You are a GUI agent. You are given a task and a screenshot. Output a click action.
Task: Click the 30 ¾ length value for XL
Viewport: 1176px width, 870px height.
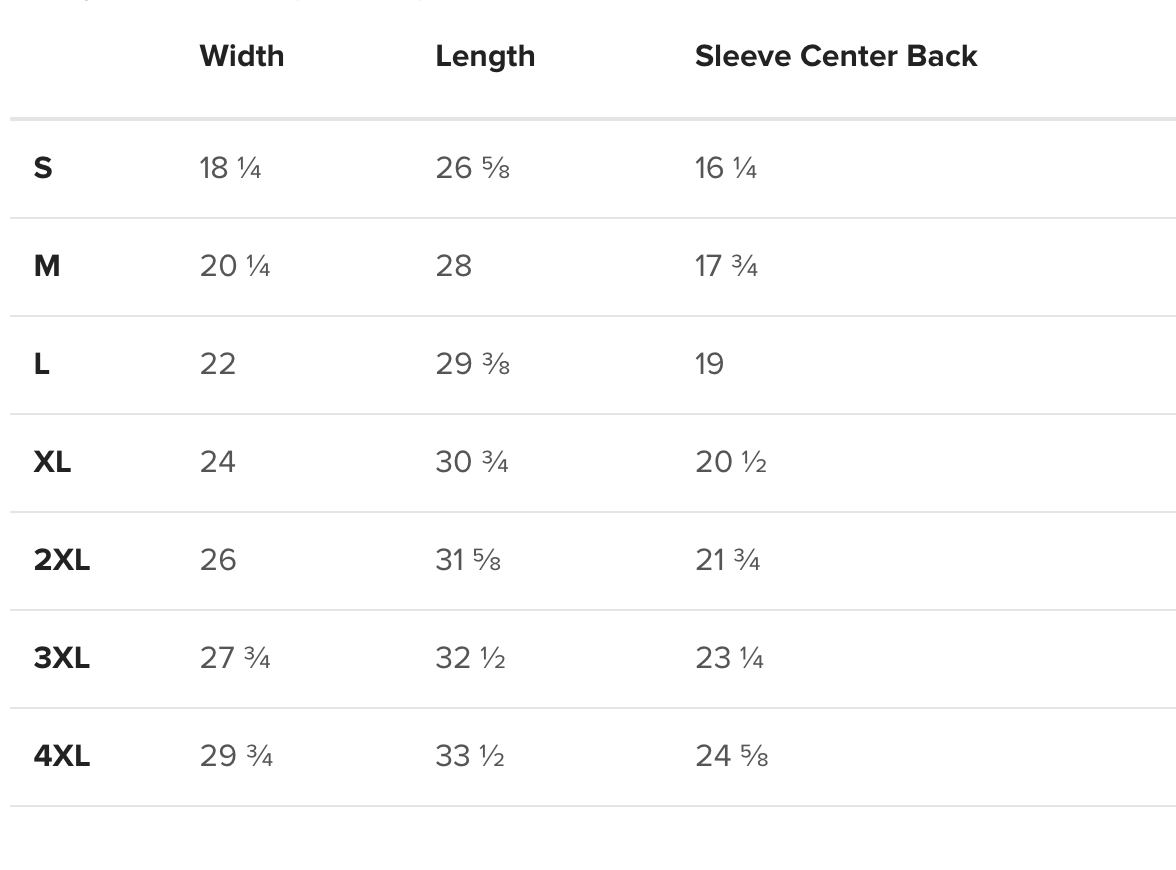(x=472, y=462)
